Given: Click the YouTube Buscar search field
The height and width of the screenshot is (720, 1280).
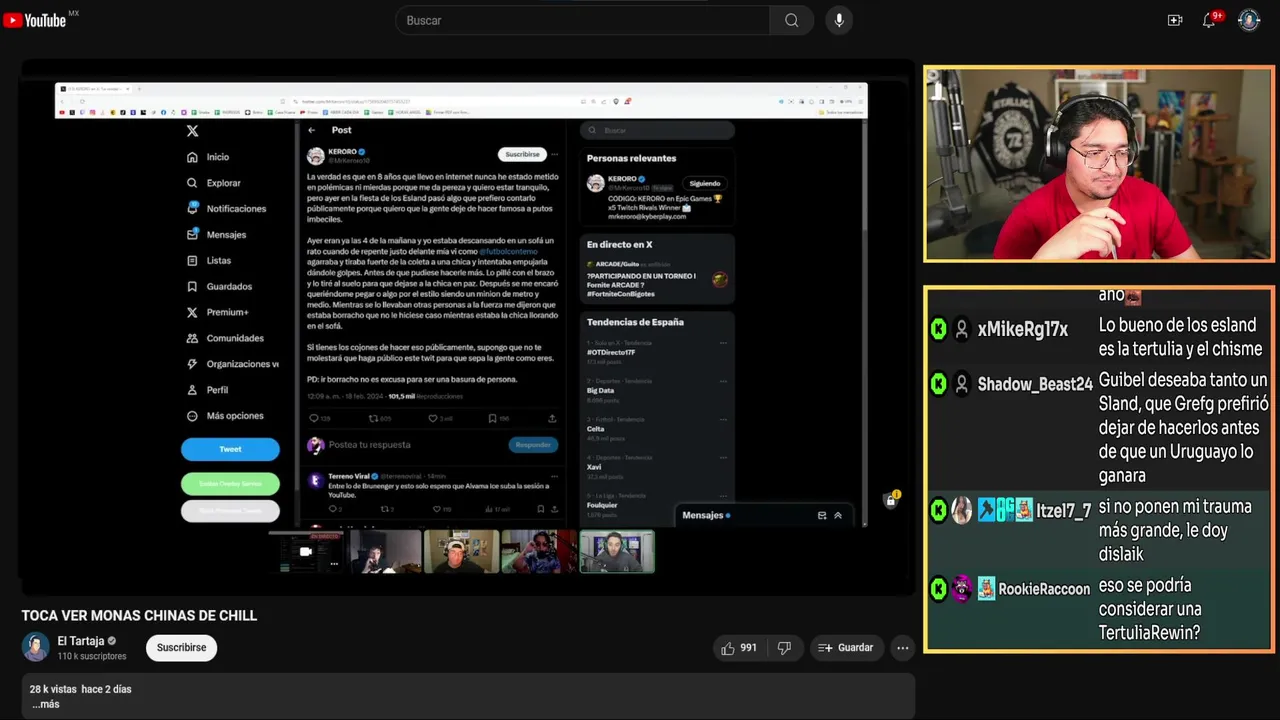Looking at the screenshot, I should (583, 20).
